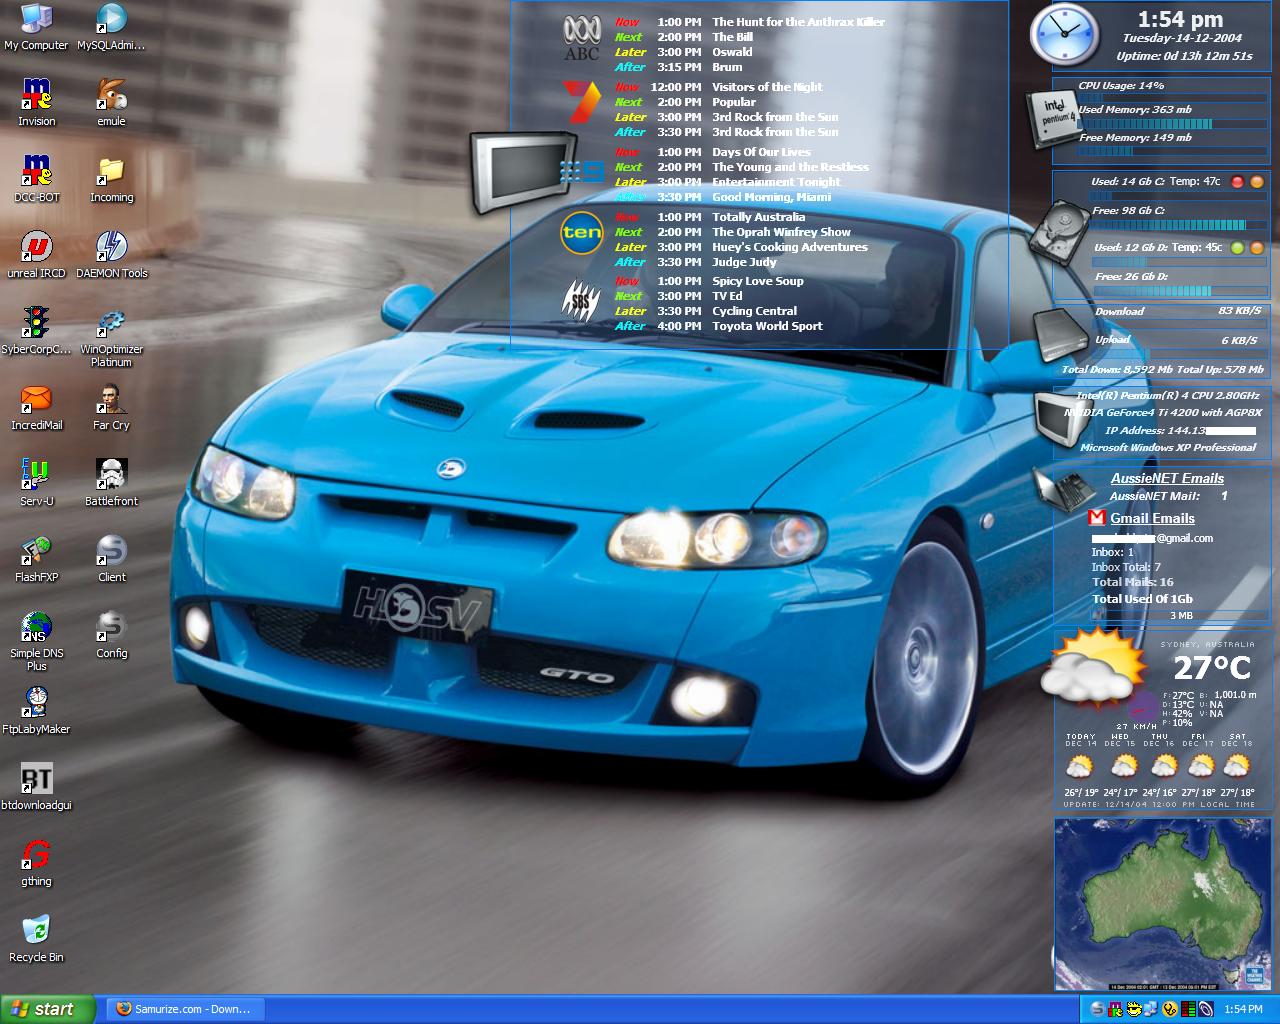Launch gthing shortcut
Screen dimensions: 1280x1024
coord(36,863)
